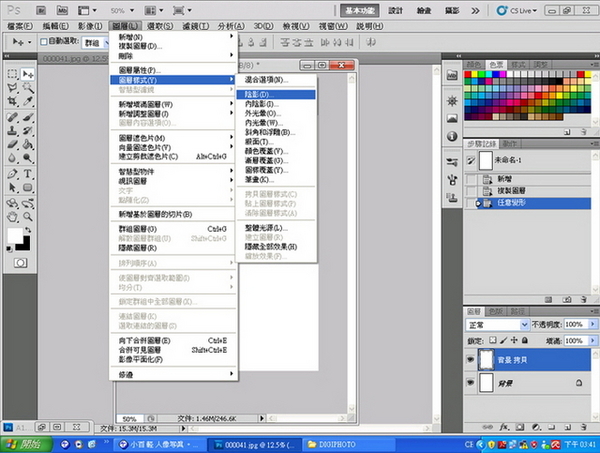Open the 000041.jpg taskbar button
Screen dimensions: 600x453
point(254,445)
